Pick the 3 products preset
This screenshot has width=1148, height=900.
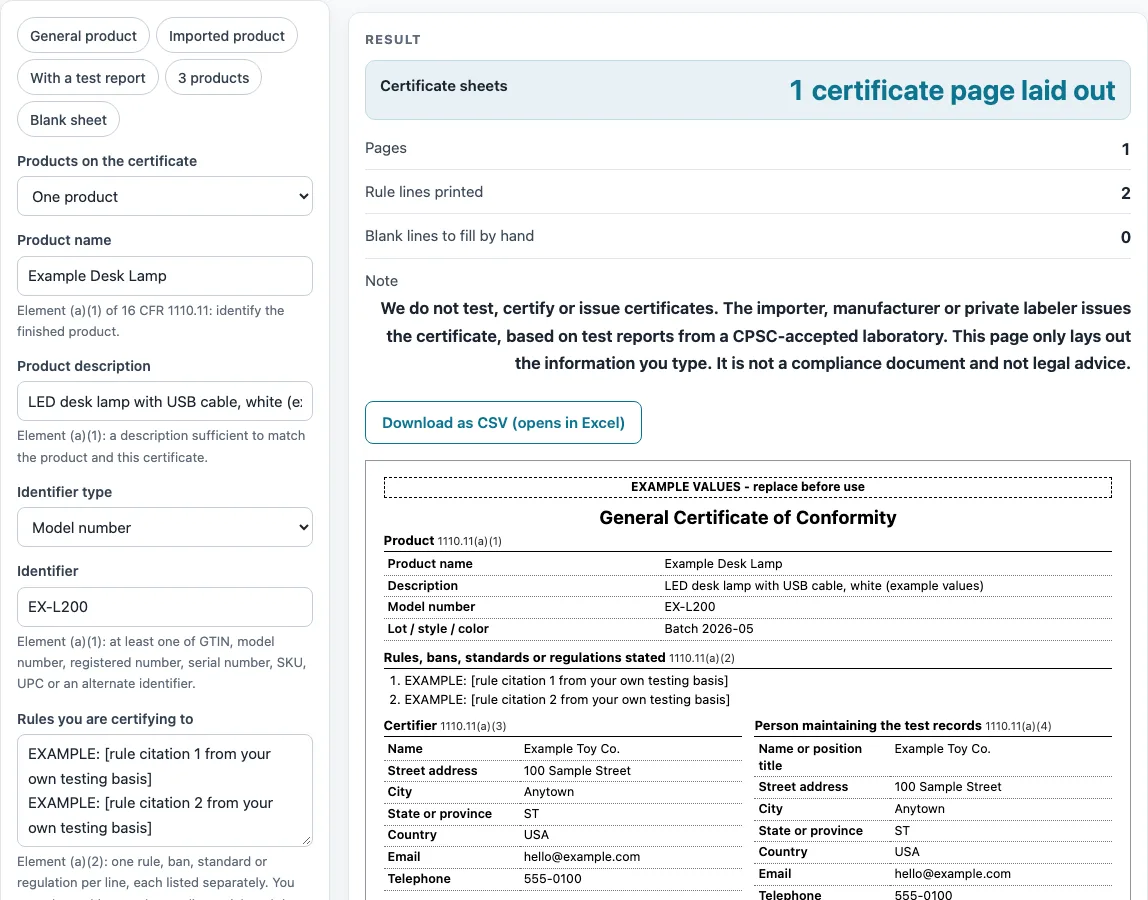click(213, 78)
